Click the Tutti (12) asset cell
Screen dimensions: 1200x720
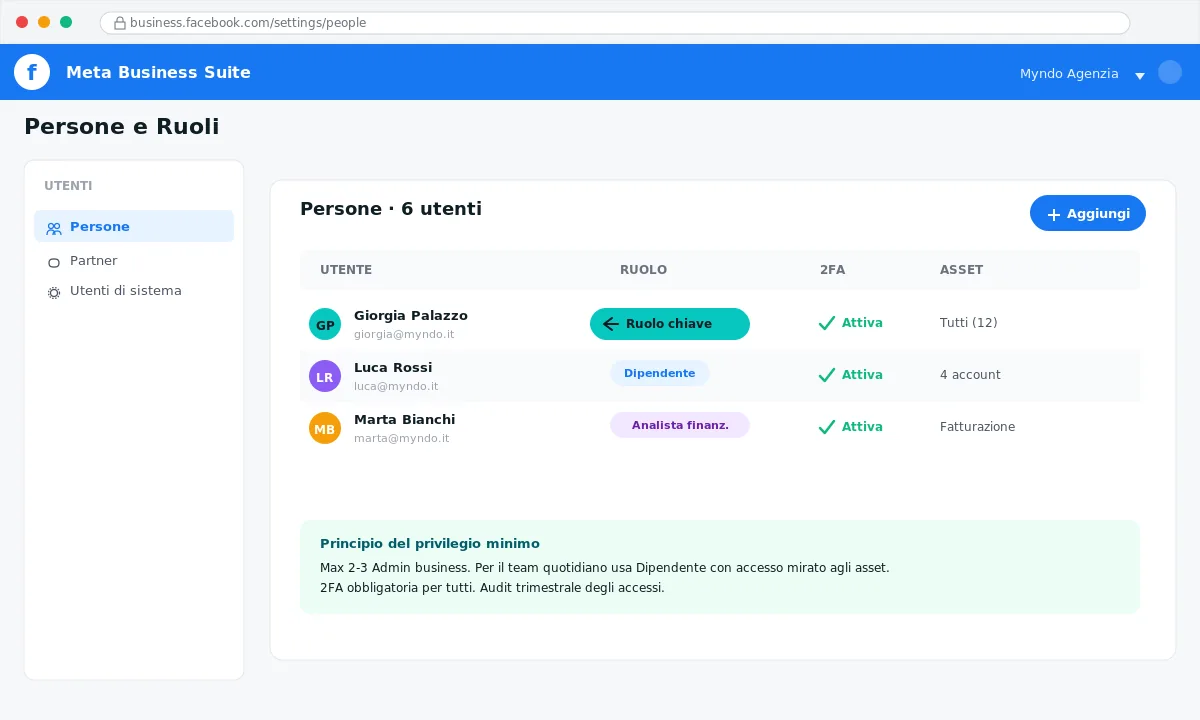click(968, 323)
